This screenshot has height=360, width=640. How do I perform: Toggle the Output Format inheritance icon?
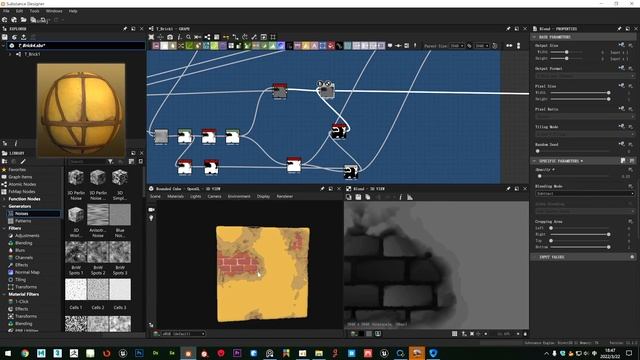coord(621,68)
